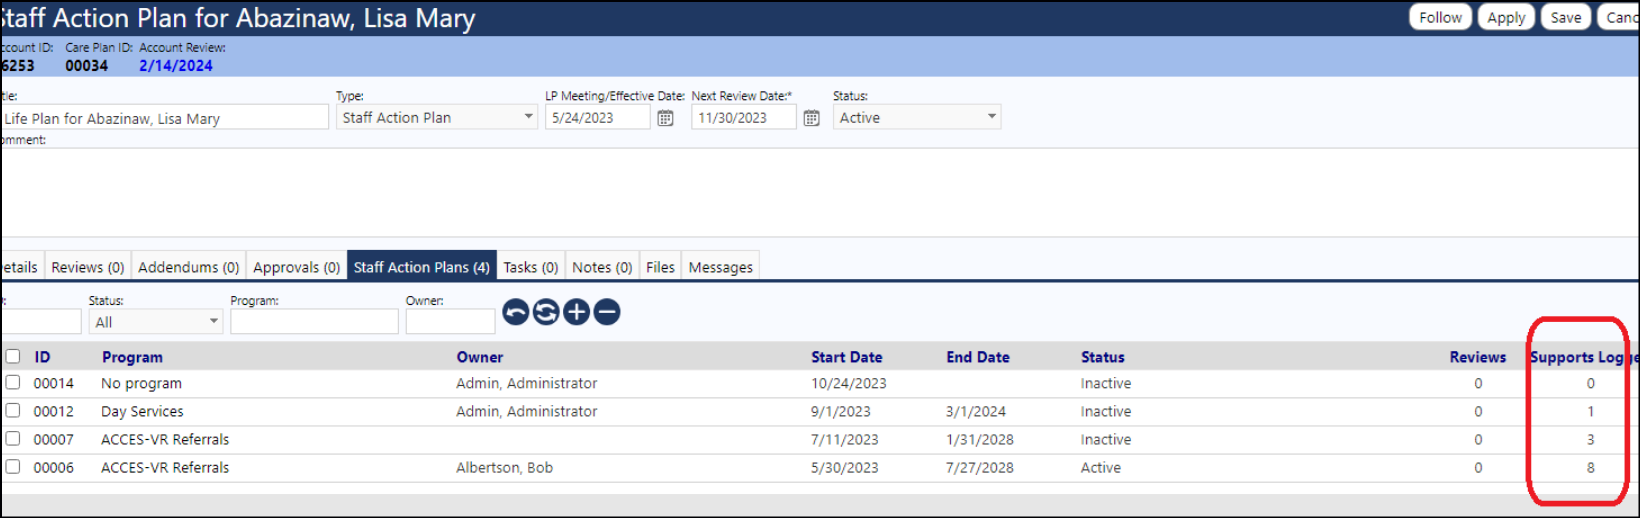Click Supports Log count 8 in row 00006
The height and width of the screenshot is (518, 1640).
(x=1590, y=467)
